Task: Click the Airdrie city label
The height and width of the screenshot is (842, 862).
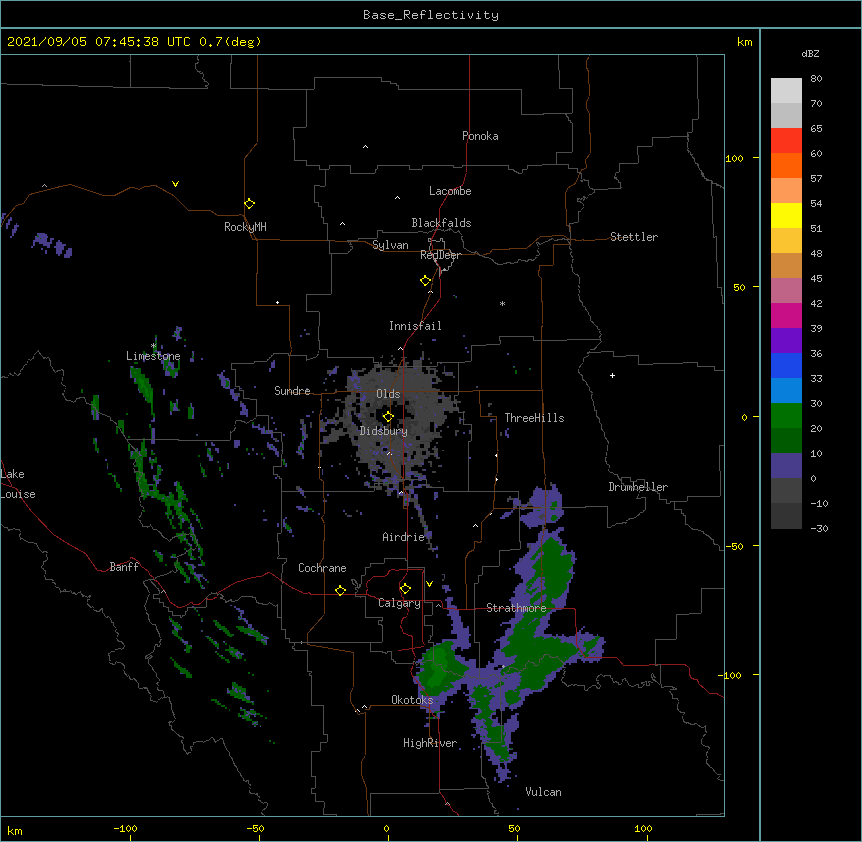Action: [403, 537]
